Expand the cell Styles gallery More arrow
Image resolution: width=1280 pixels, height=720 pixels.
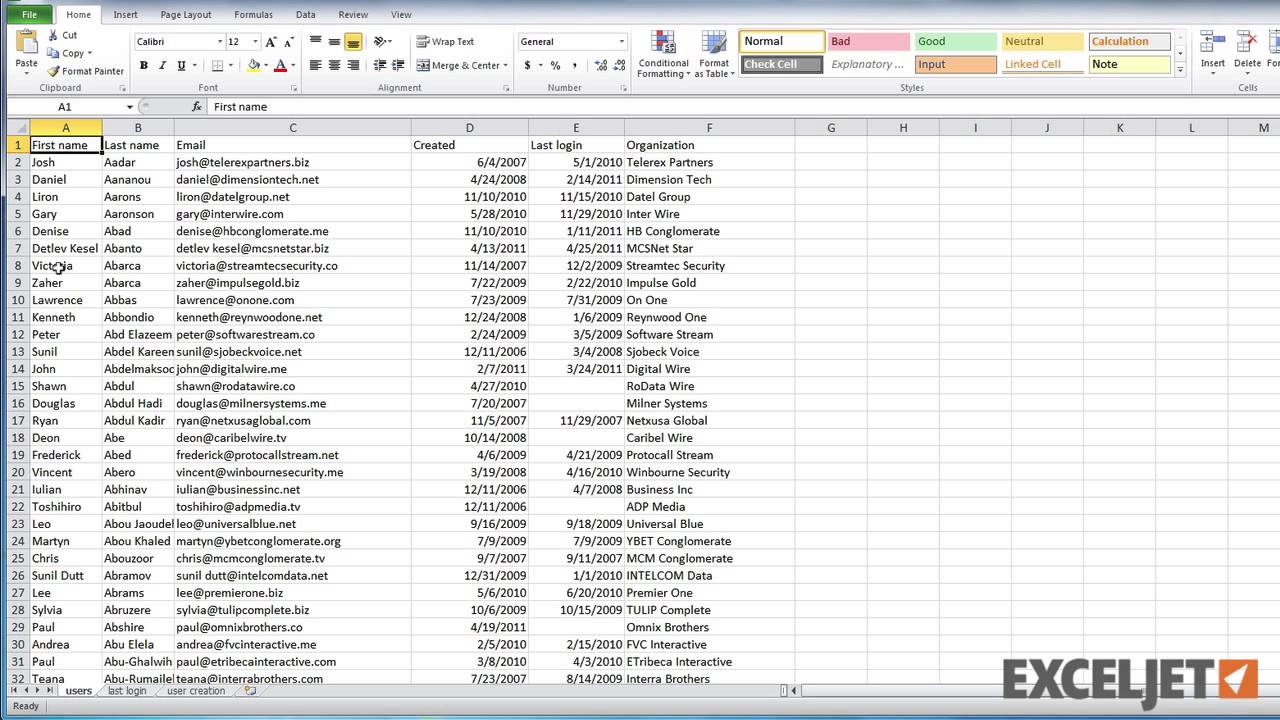click(x=1180, y=70)
